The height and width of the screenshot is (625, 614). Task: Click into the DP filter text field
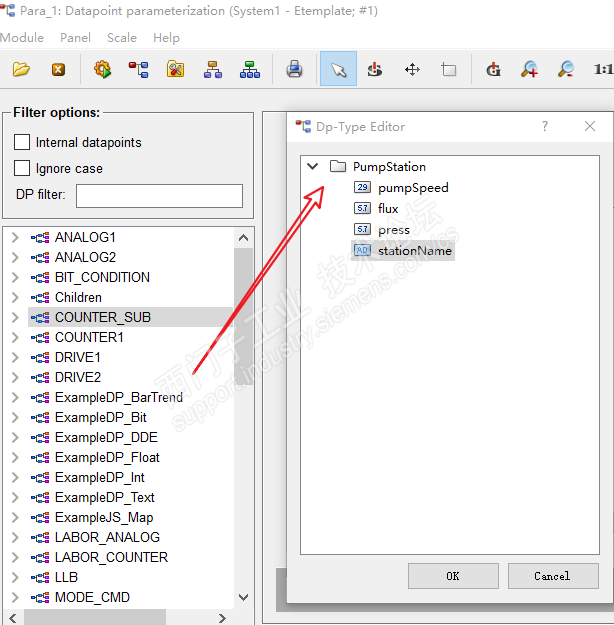coord(159,196)
